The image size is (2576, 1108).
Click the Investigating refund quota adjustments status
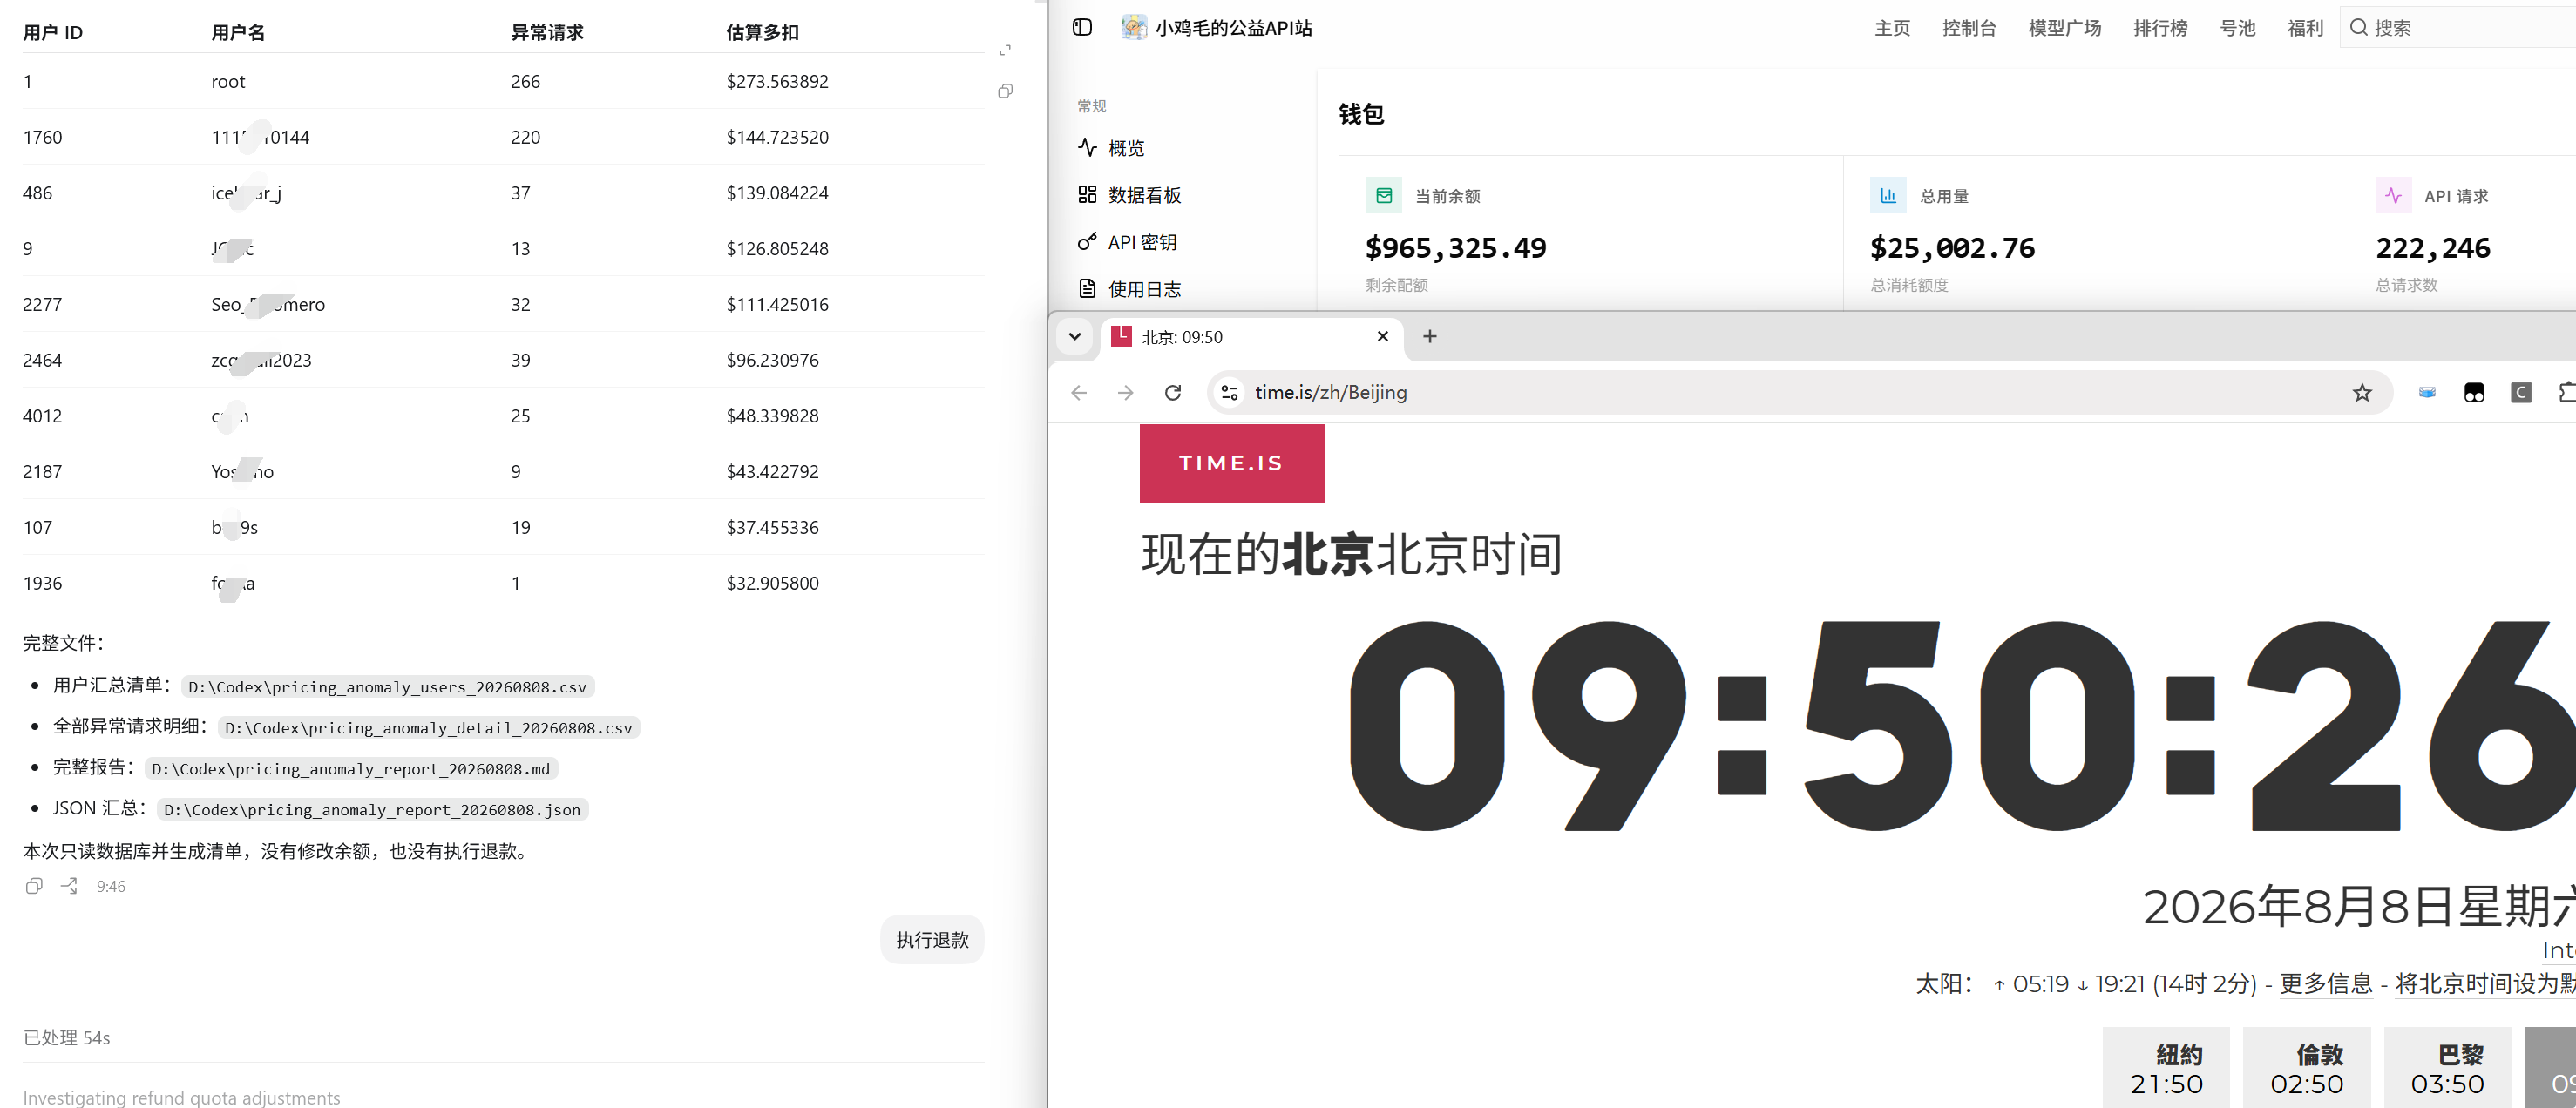pyautogui.click(x=181, y=1097)
